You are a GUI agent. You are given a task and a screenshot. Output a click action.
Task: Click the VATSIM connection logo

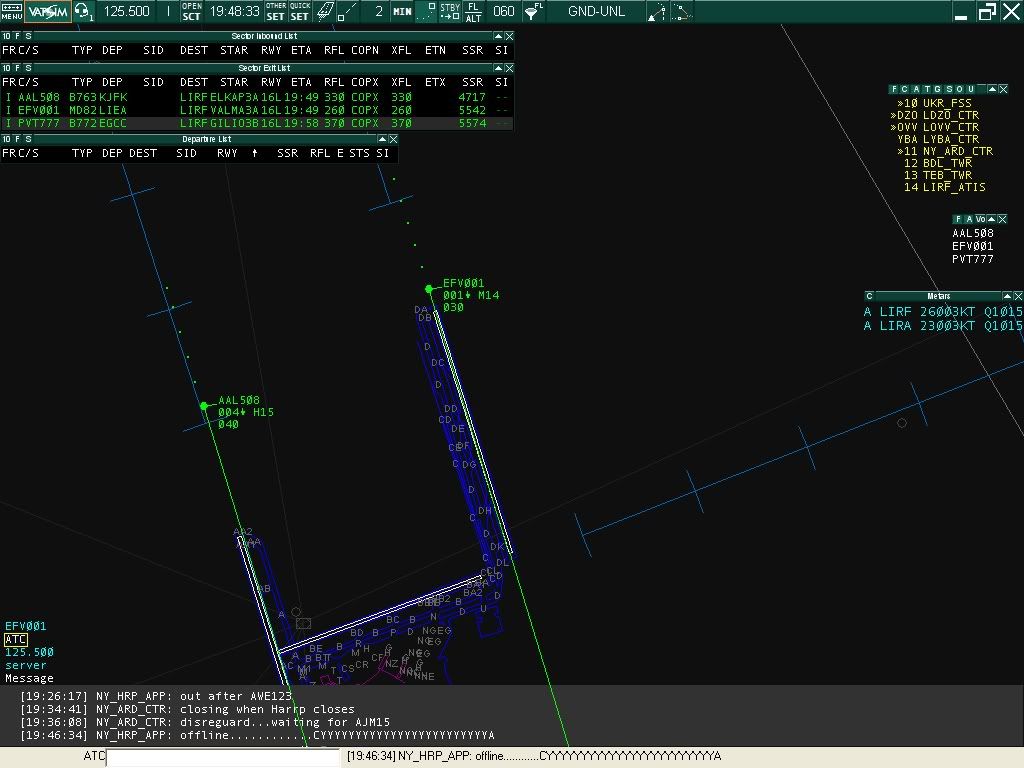[48, 11]
